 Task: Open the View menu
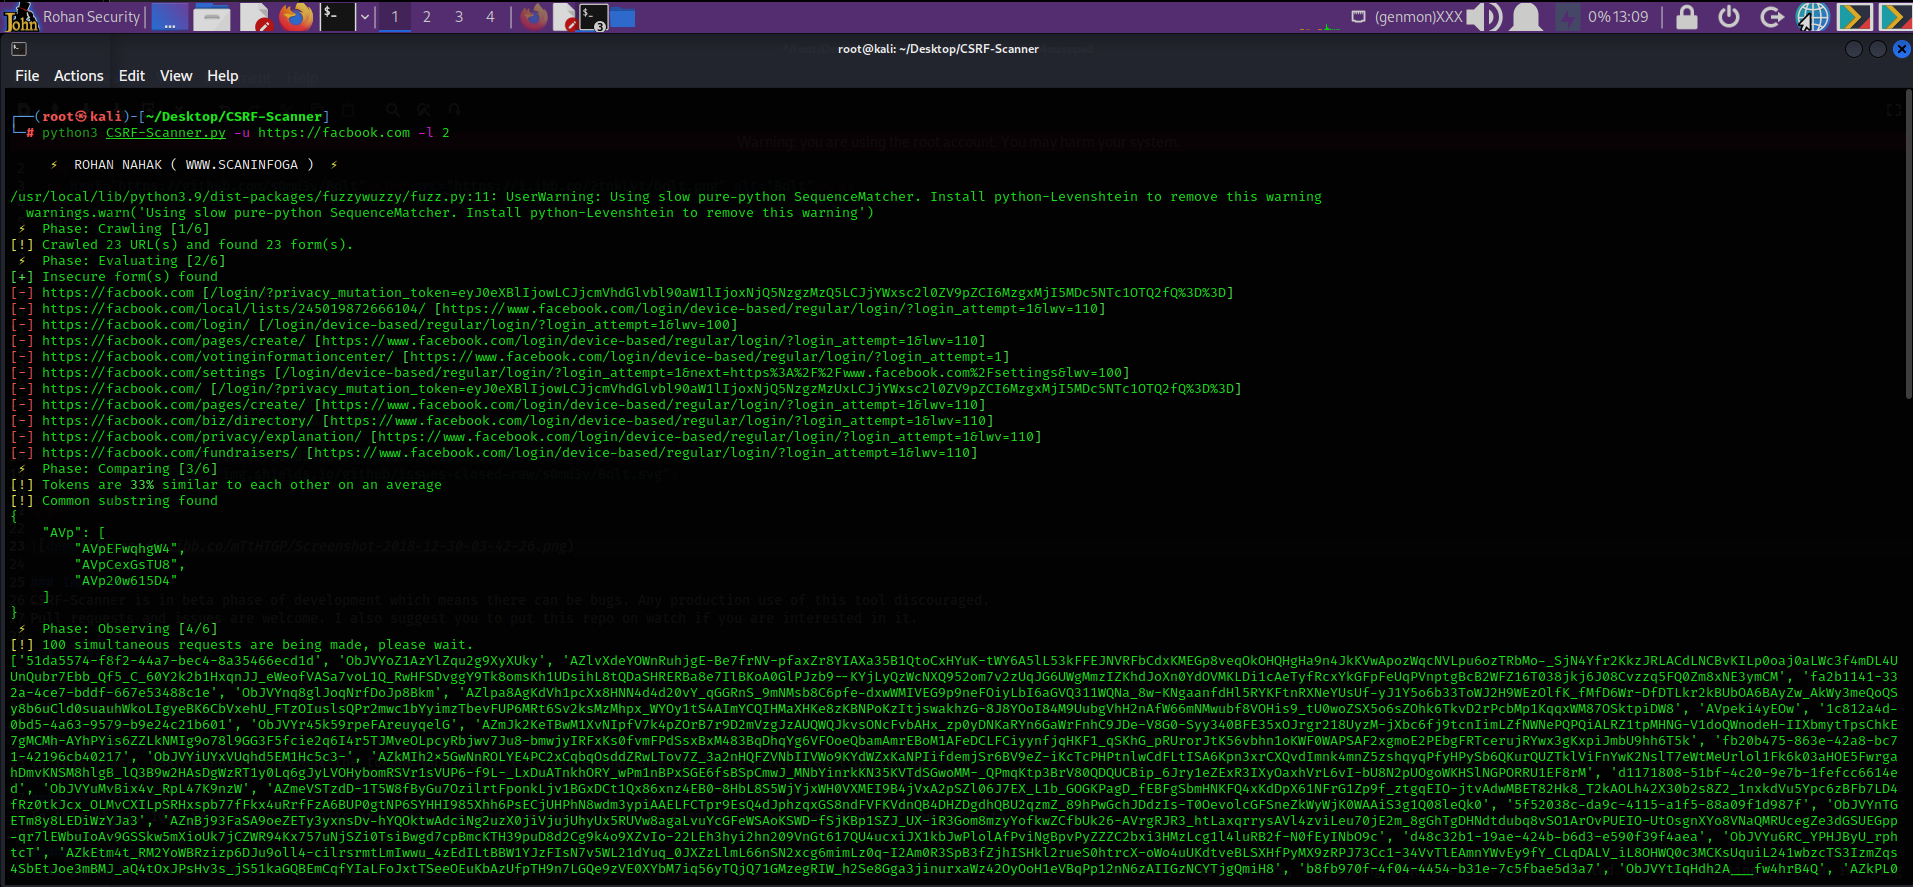click(x=176, y=76)
